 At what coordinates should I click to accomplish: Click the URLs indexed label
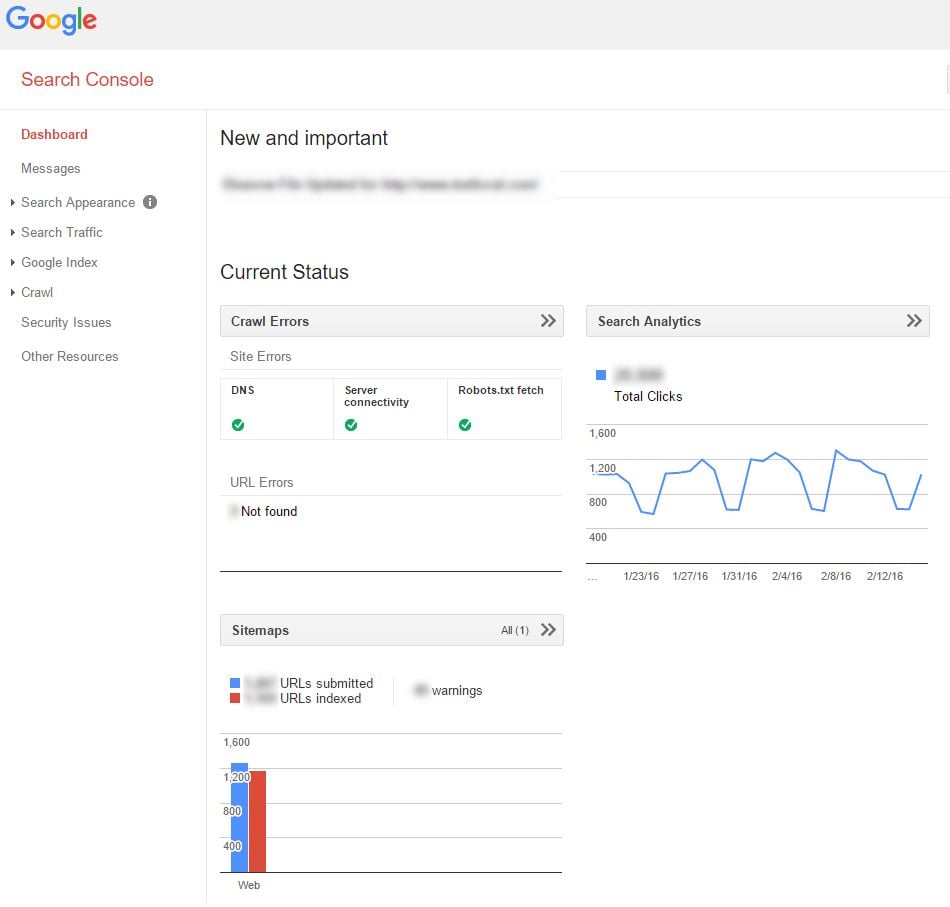pos(321,699)
